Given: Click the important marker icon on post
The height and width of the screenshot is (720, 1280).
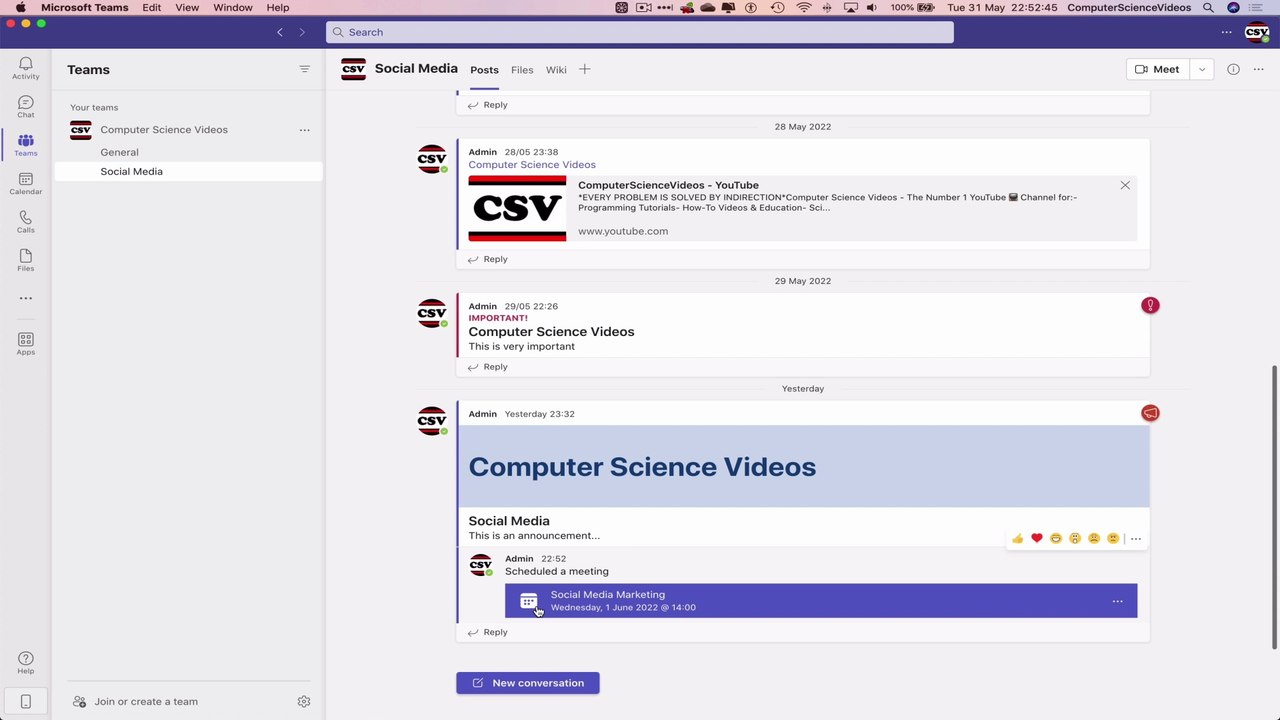Looking at the screenshot, I should 1150,305.
